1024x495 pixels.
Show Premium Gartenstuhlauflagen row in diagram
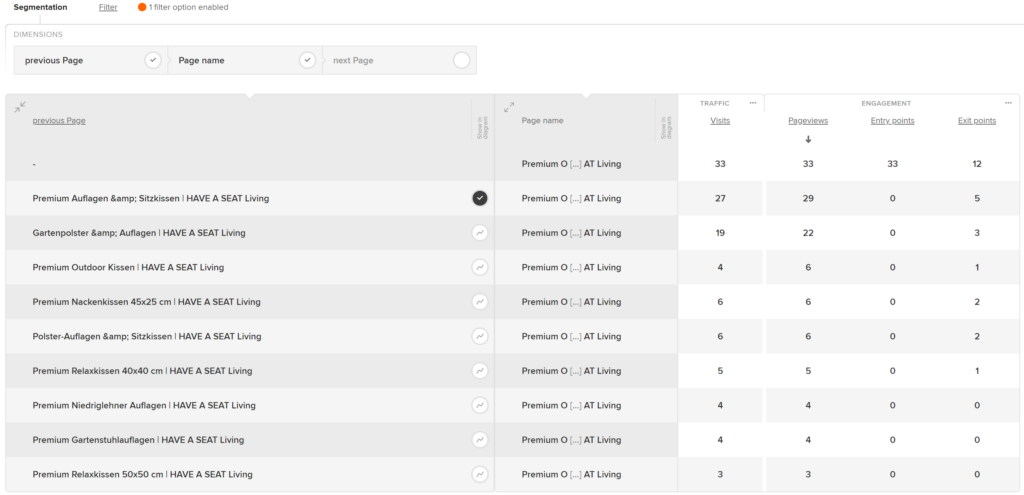(x=480, y=440)
